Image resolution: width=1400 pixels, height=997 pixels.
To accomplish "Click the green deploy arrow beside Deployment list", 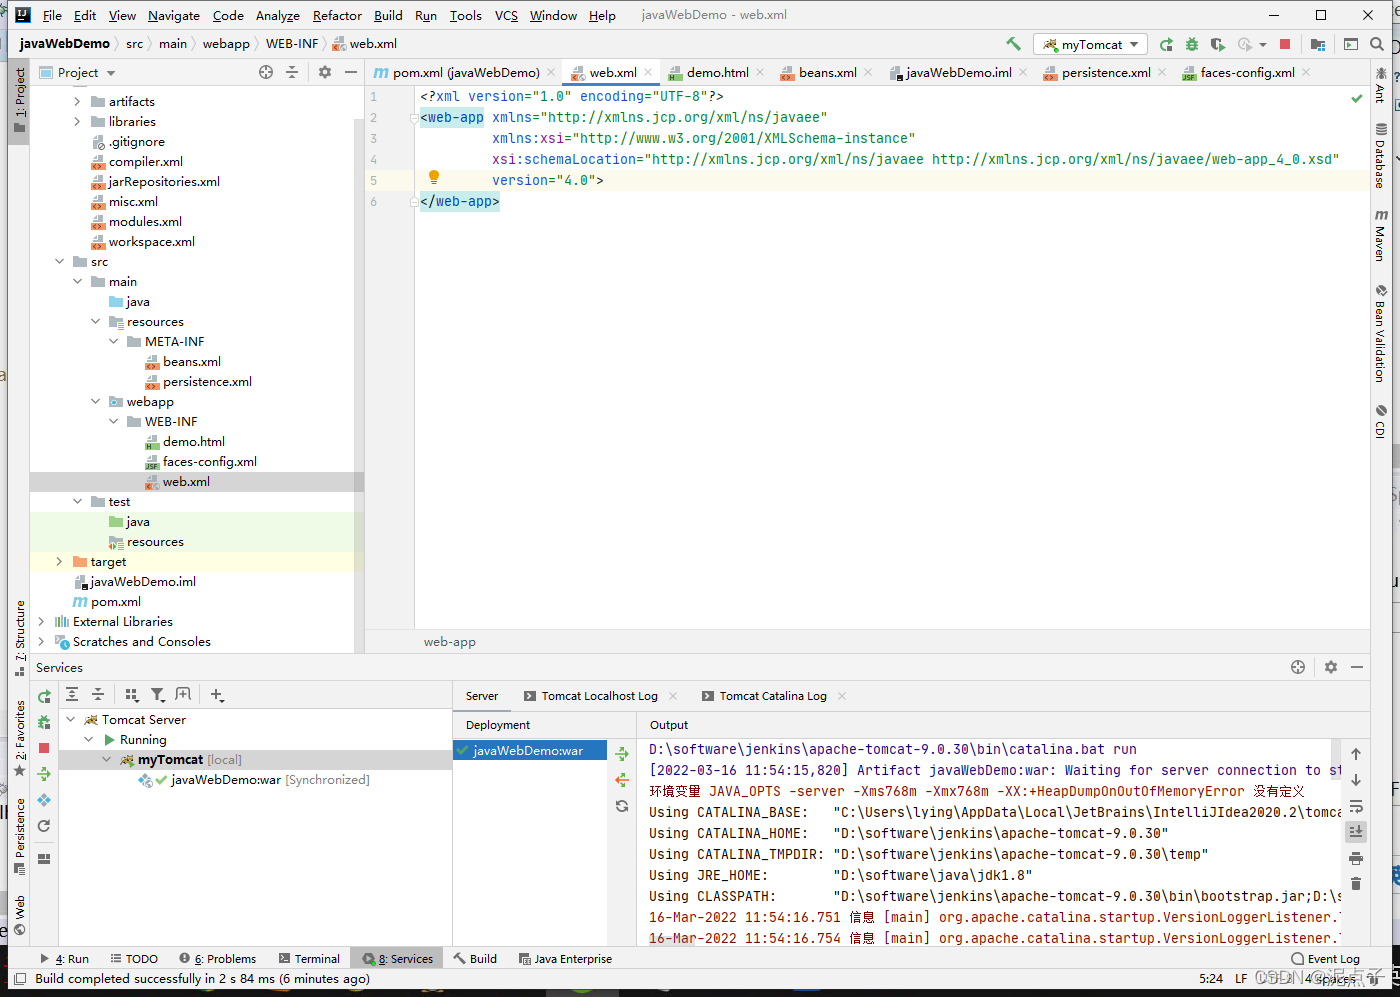I will coord(622,754).
